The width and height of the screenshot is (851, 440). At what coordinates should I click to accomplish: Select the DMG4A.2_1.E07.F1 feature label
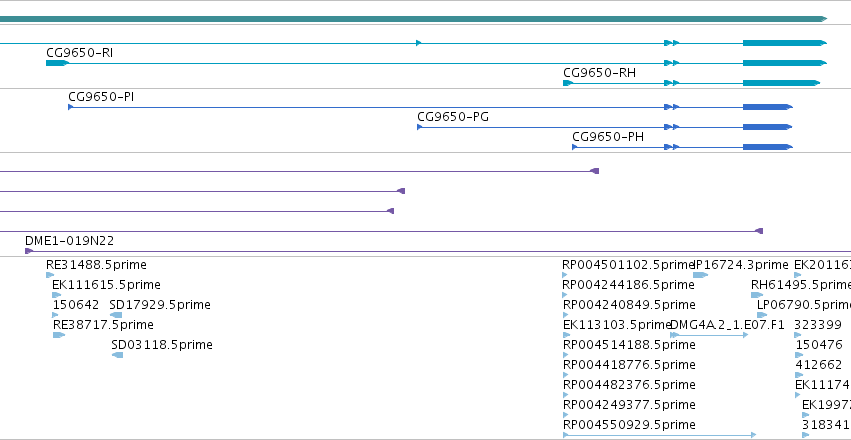point(727,325)
